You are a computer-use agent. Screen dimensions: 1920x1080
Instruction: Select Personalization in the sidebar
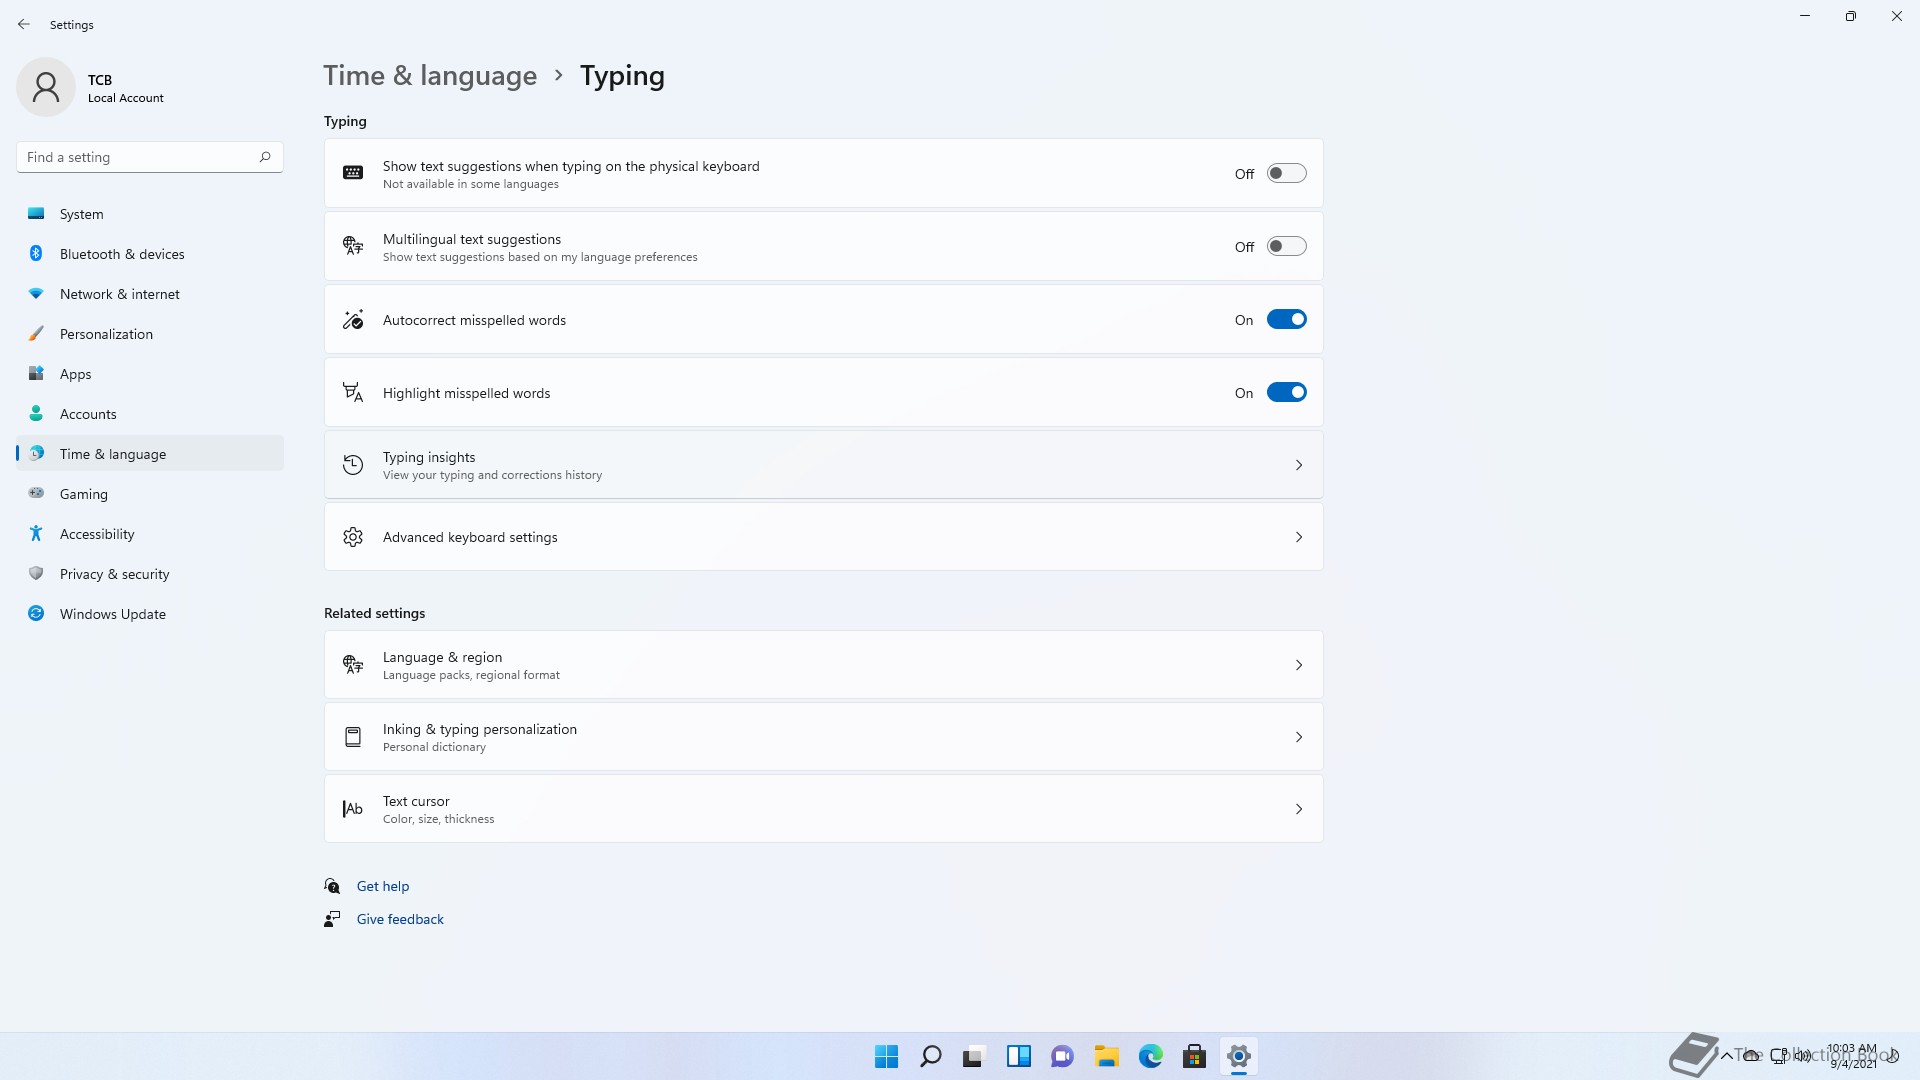(x=106, y=334)
